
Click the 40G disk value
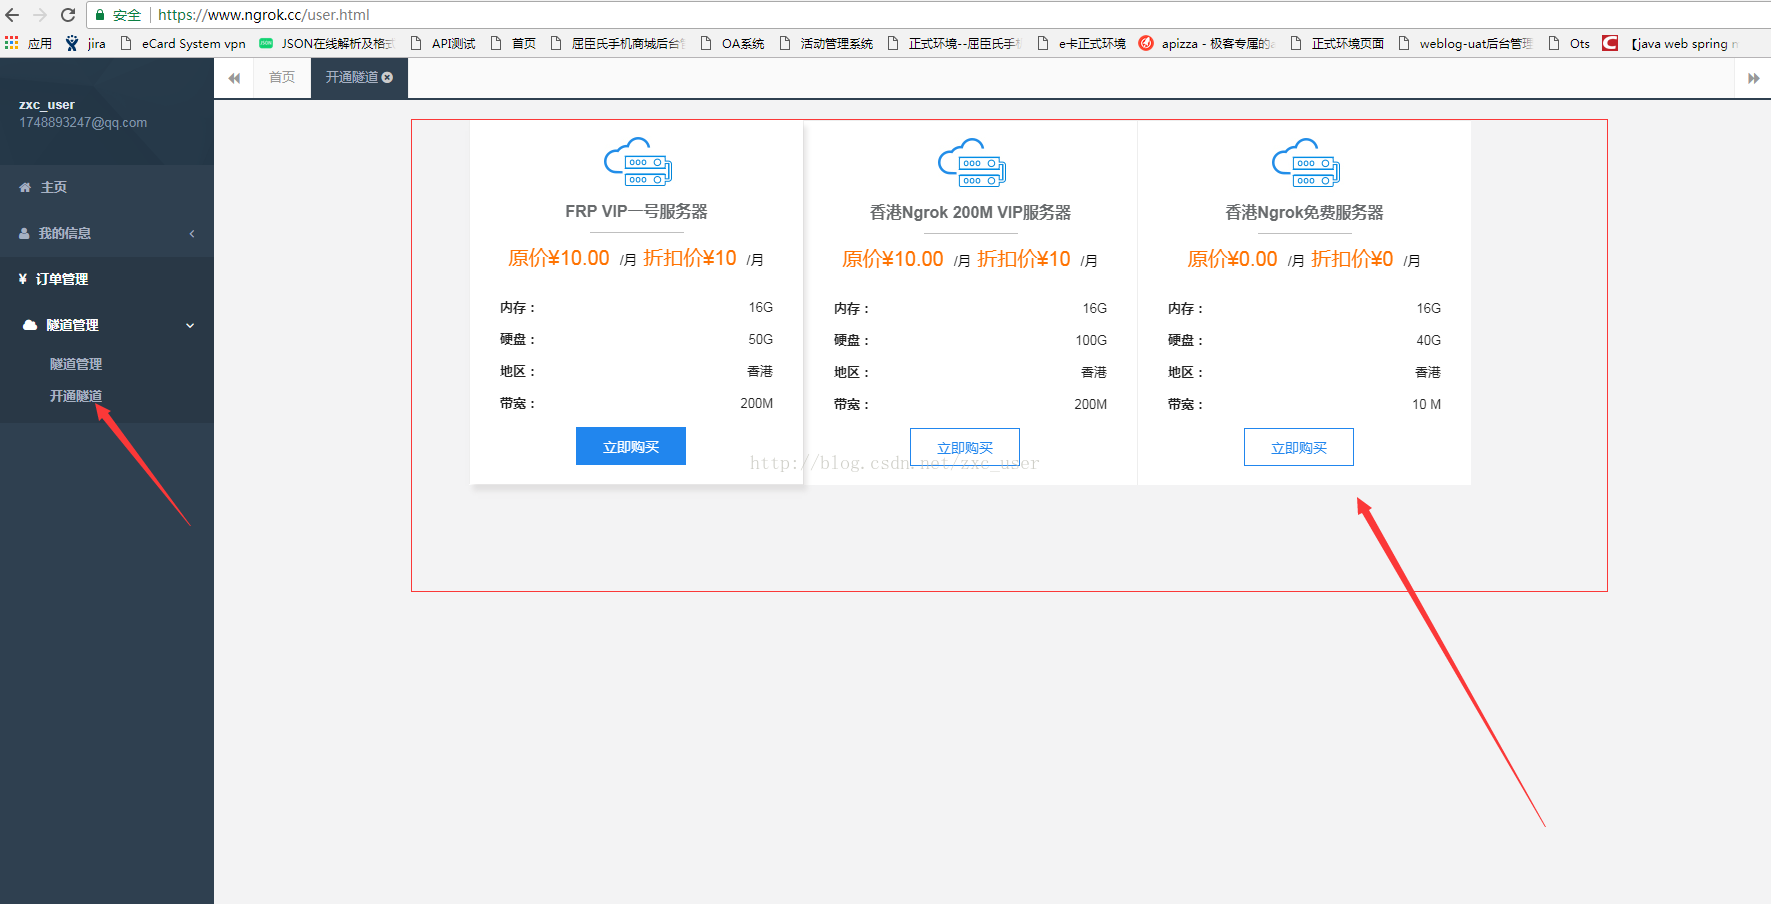pyautogui.click(x=1428, y=340)
